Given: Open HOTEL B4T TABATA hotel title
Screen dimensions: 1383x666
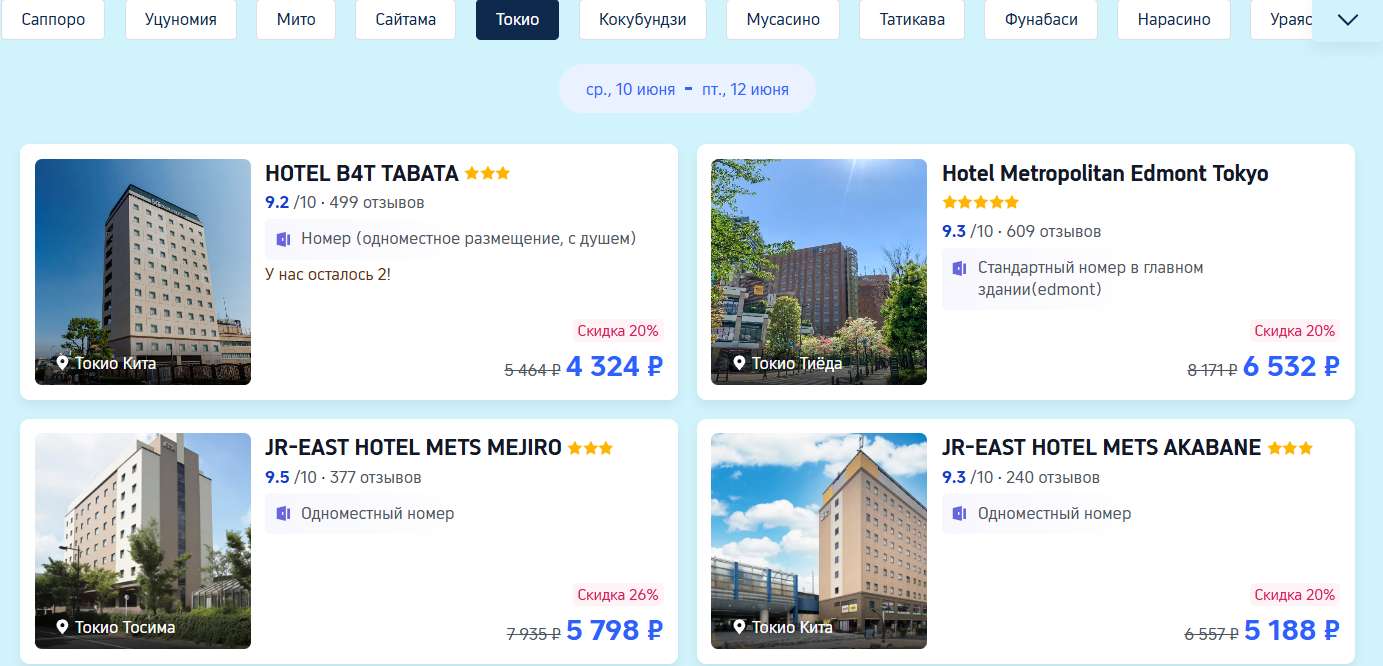Looking at the screenshot, I should coord(362,173).
